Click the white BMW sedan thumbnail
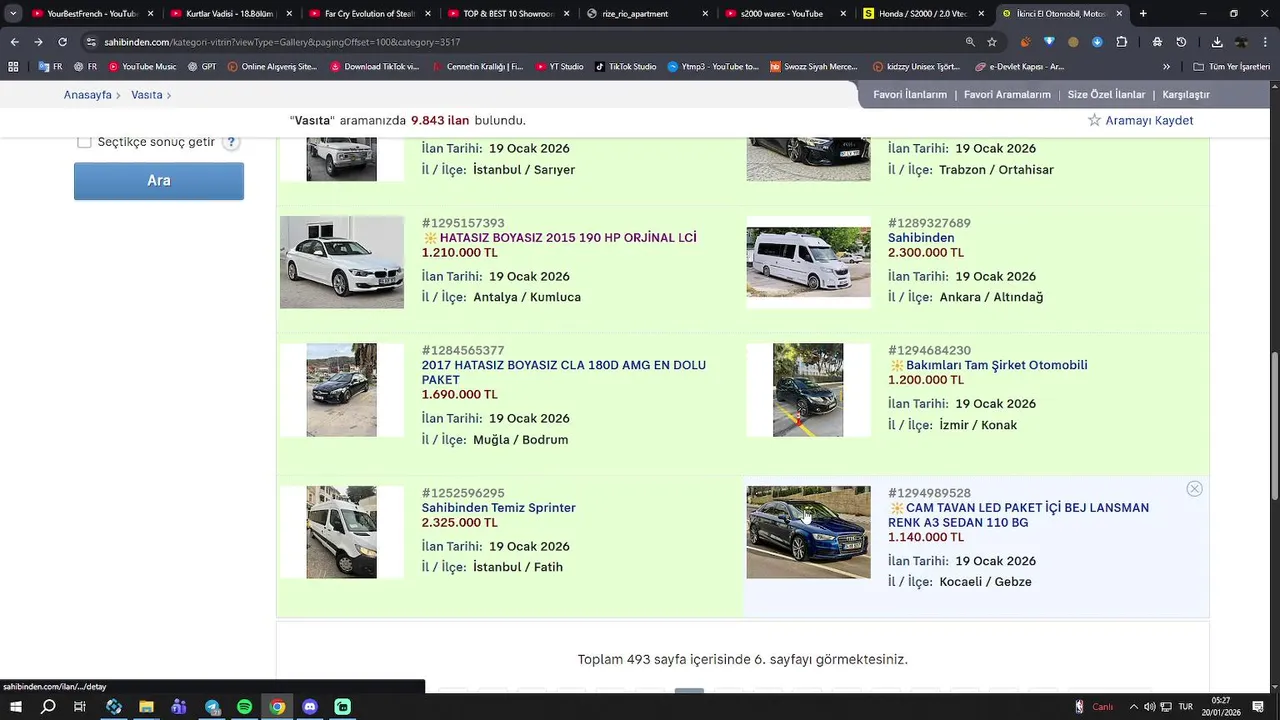Screen dimensions: 1280x720 click(x=342, y=262)
